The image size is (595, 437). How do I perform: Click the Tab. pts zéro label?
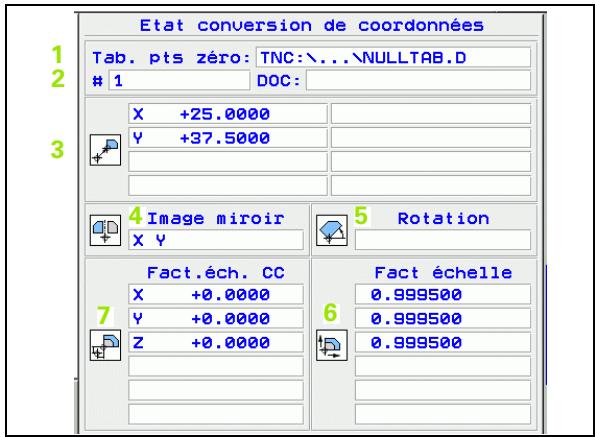click(x=171, y=58)
